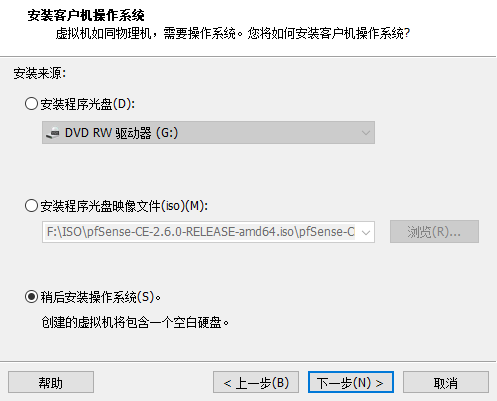Open the DVD RW 驱动器 (G:) dropdown
Image resolution: width=497 pixels, height=401 pixels.
(x=208, y=133)
